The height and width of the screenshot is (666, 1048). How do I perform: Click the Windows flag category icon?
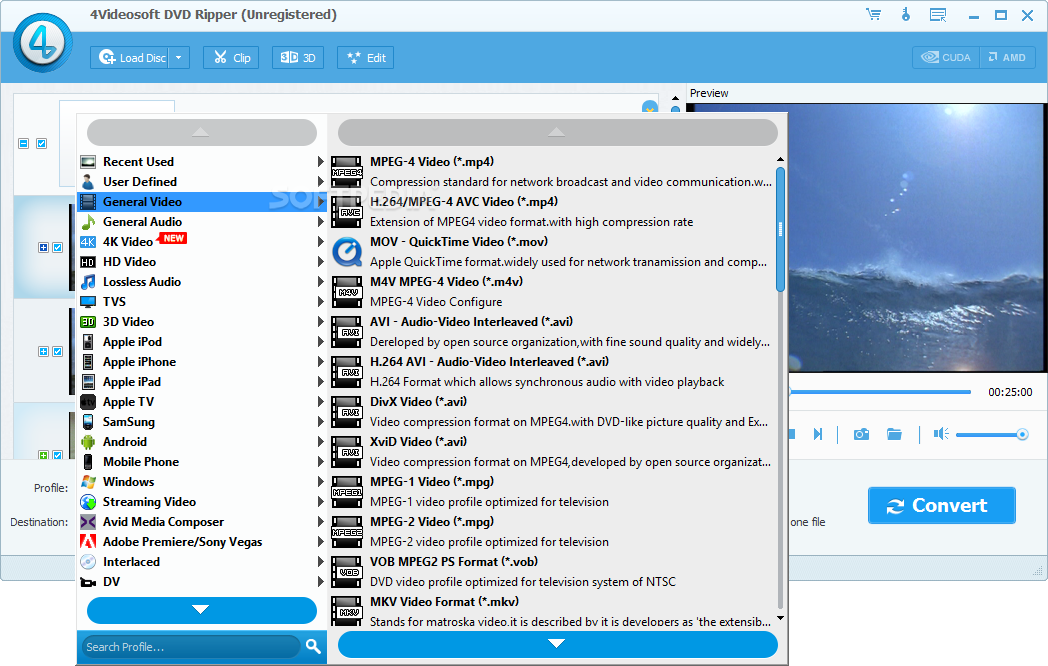(88, 482)
